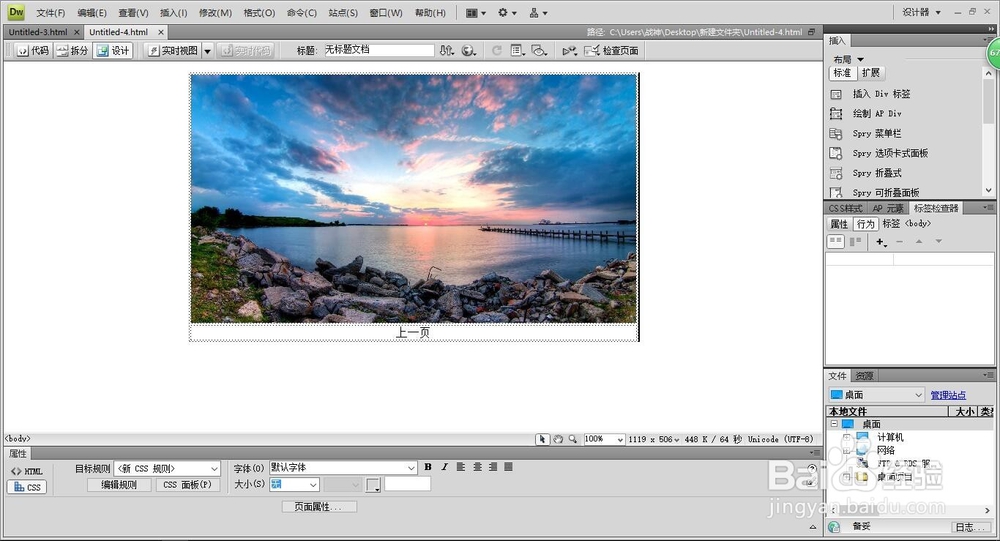Viewport: 1000px width, 541px height.
Task: Click the 标题 document title field
Action: (x=379, y=50)
